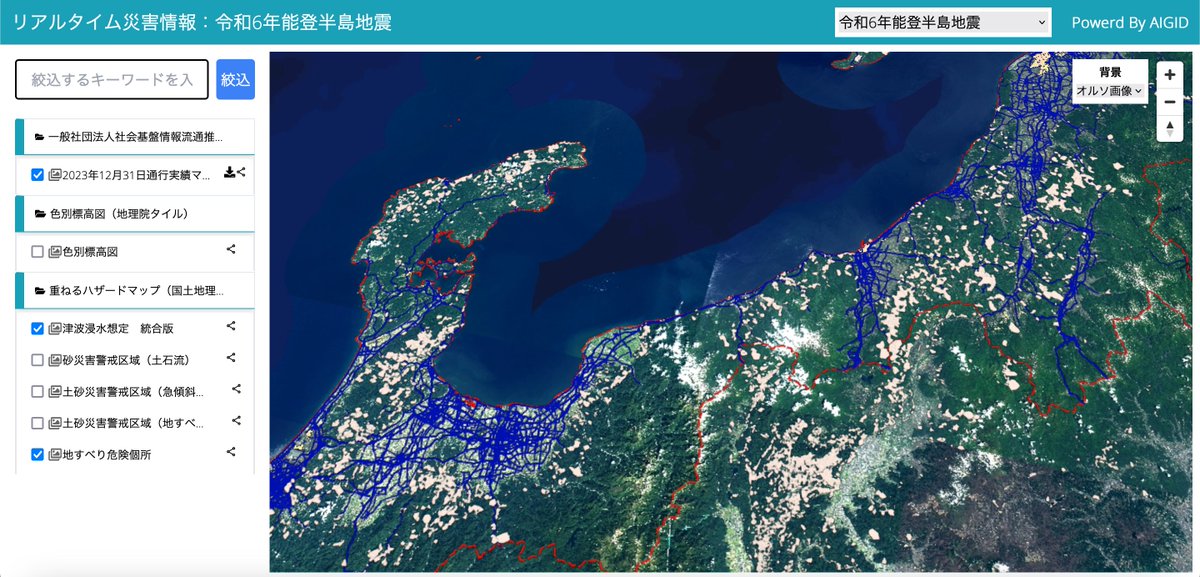Click 地すべり危険個所 layer name
The image size is (1200, 577).
click(x=107, y=455)
